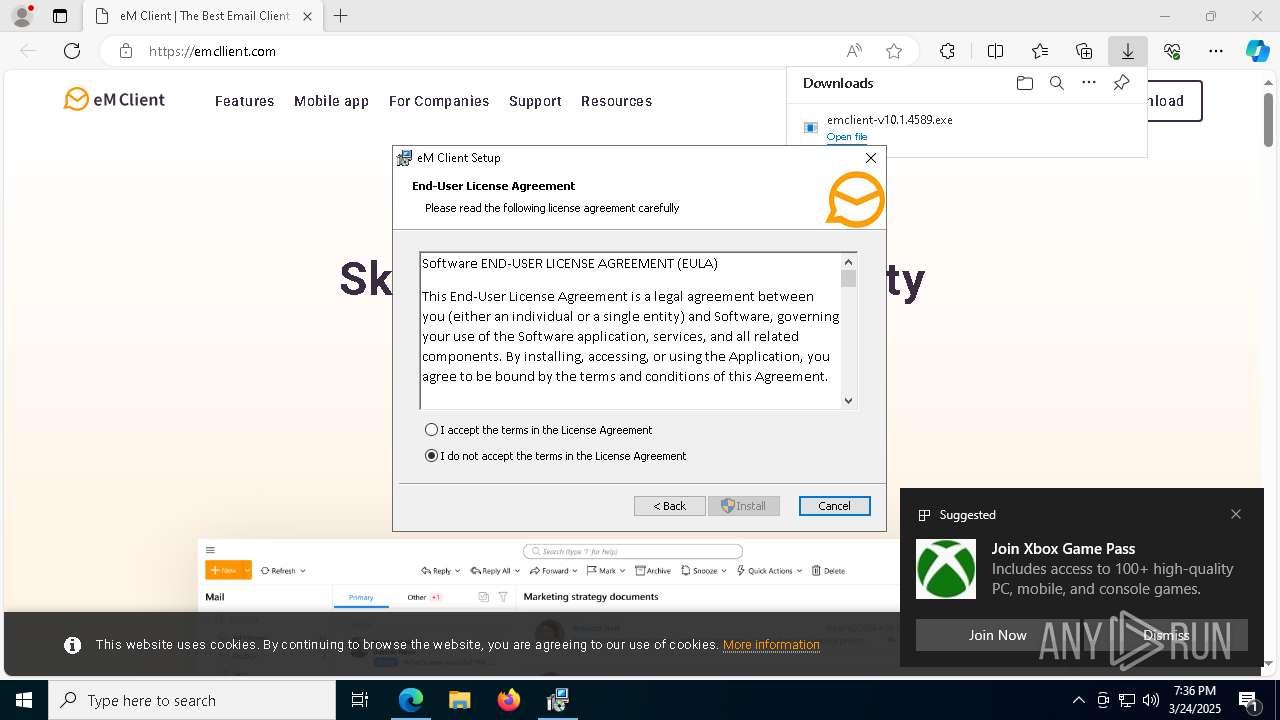
Task: Click the Xbox logo in notification
Action: tap(946, 569)
